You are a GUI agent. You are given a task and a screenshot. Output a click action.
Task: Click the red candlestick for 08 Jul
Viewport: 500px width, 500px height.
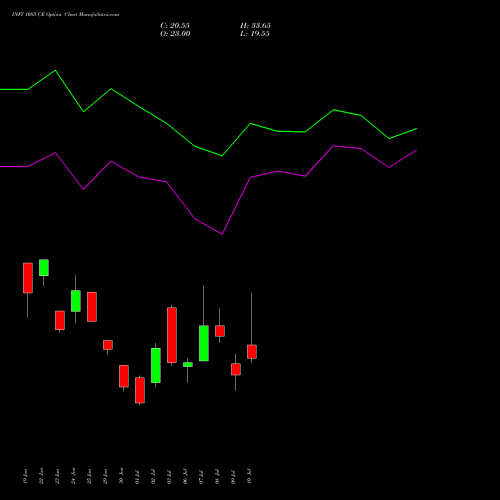pos(220,331)
